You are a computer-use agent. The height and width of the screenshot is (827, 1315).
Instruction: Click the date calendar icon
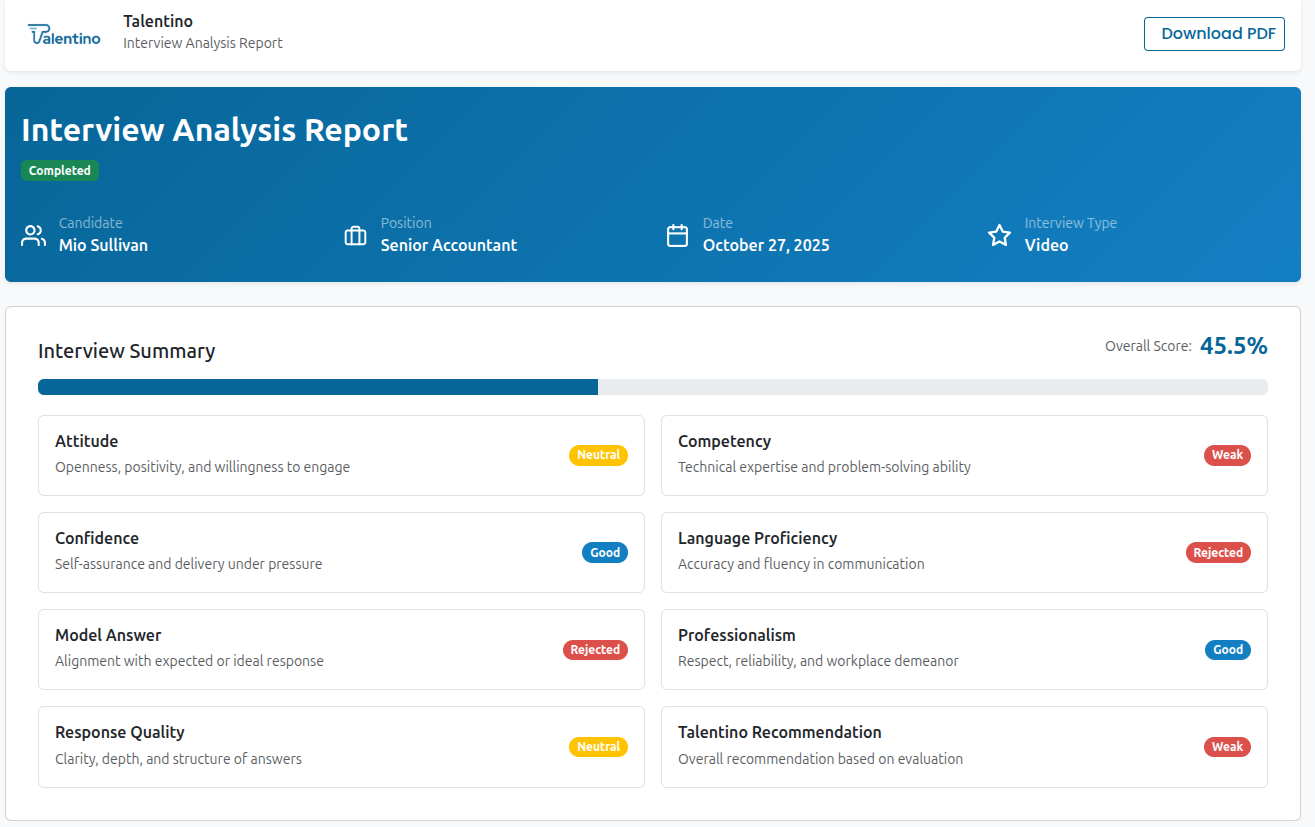[677, 236]
